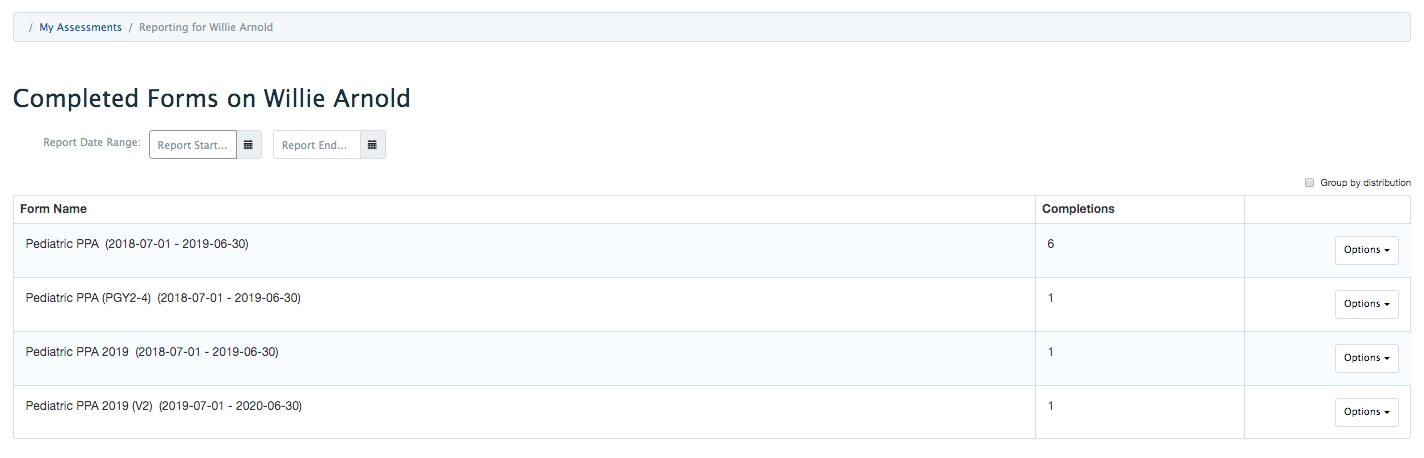Click the Completions column header
The height and width of the screenshot is (458, 1424).
point(1078,209)
